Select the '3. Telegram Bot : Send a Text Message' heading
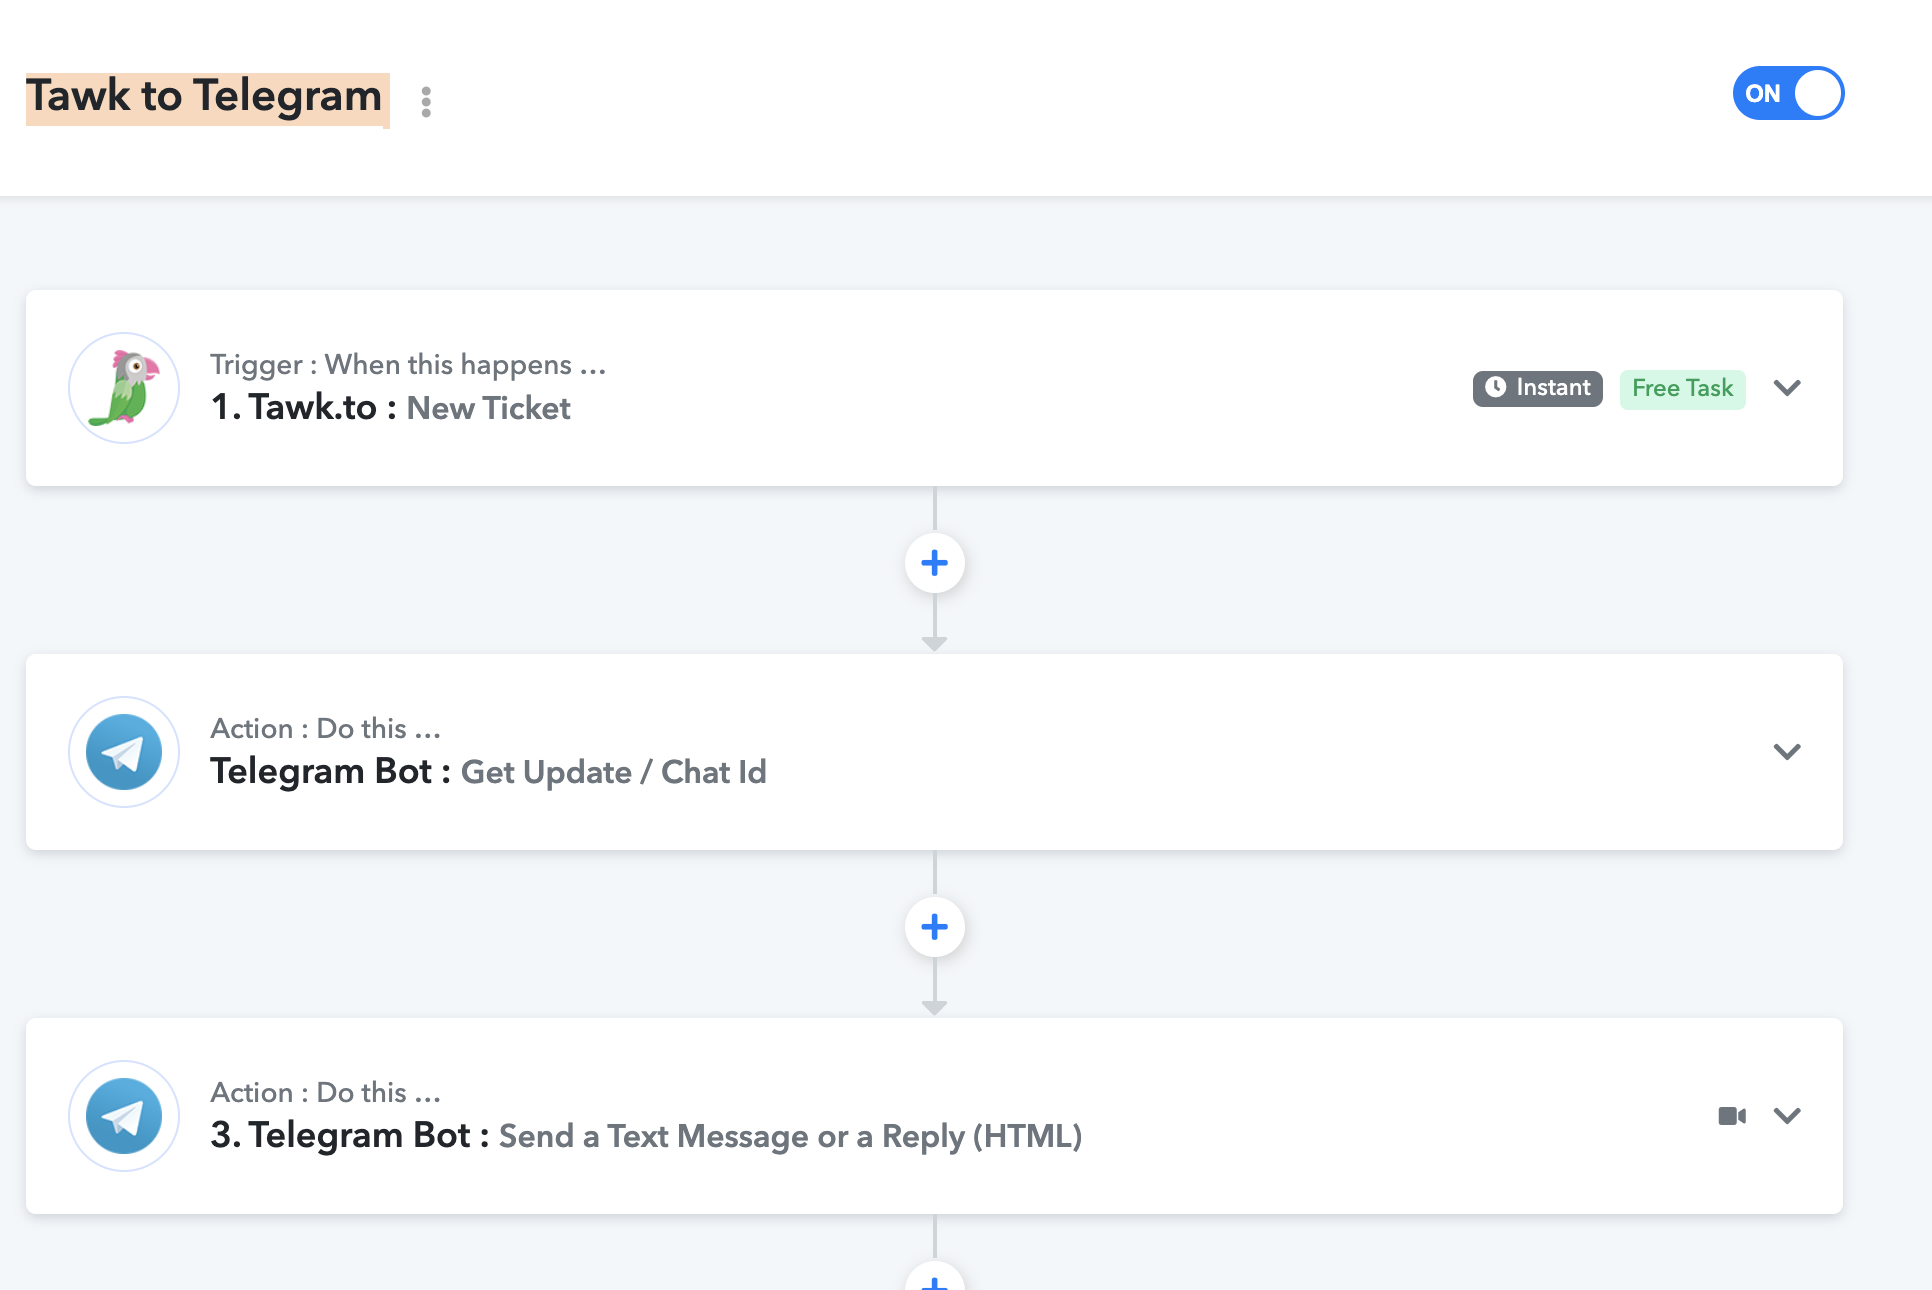The height and width of the screenshot is (1290, 1932). 646,1136
